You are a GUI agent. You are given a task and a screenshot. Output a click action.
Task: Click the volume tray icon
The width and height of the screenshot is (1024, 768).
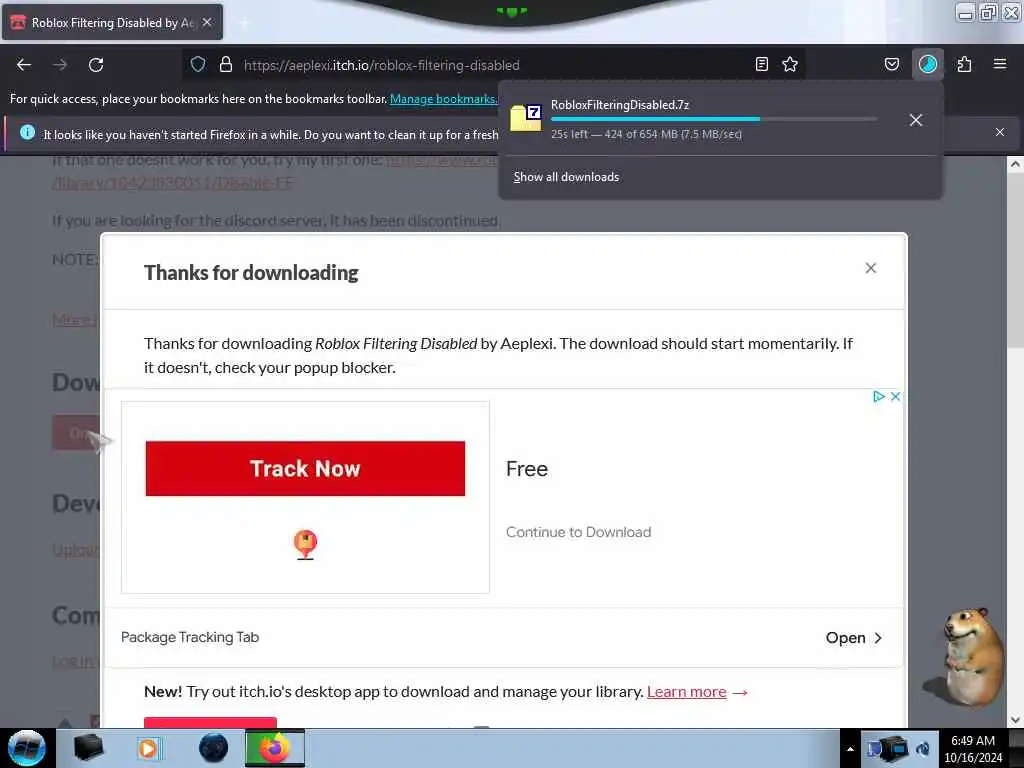[923, 749]
